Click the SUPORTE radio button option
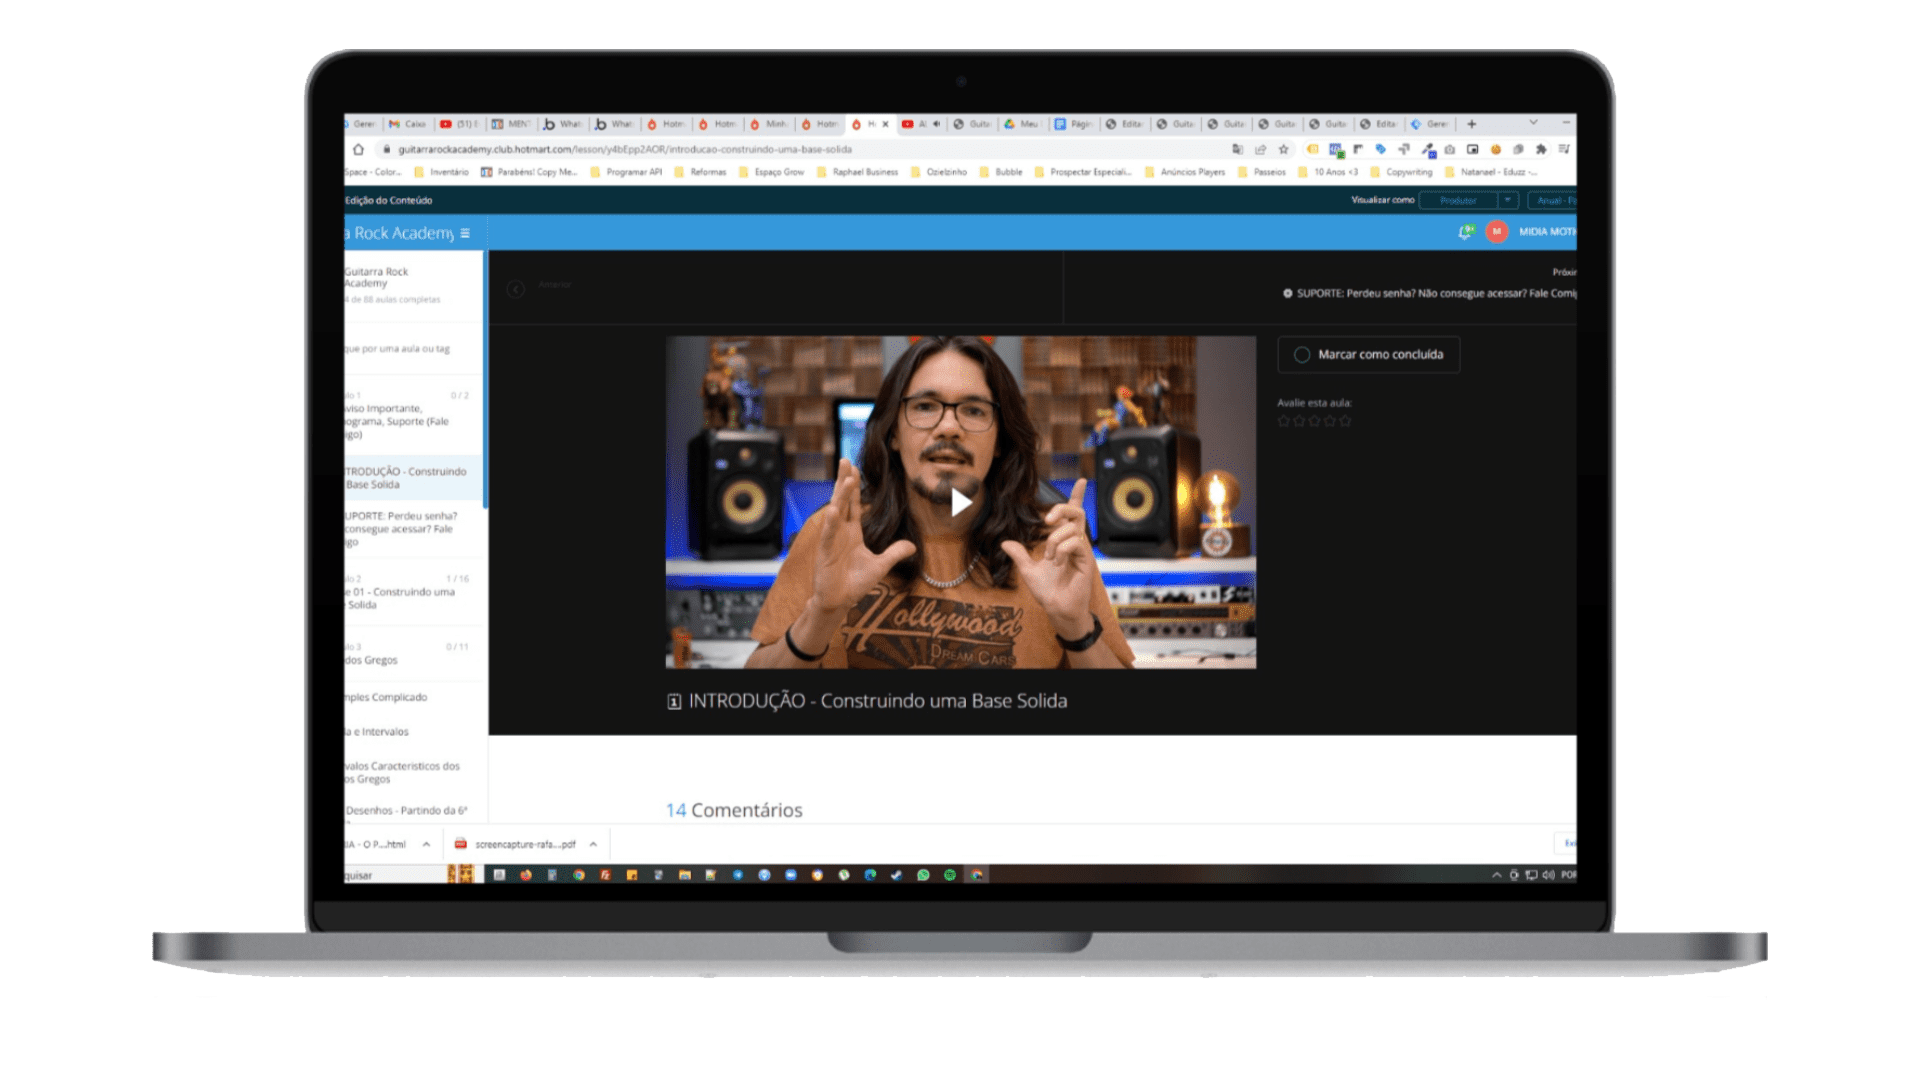The width and height of the screenshot is (1920, 1080). click(1286, 293)
